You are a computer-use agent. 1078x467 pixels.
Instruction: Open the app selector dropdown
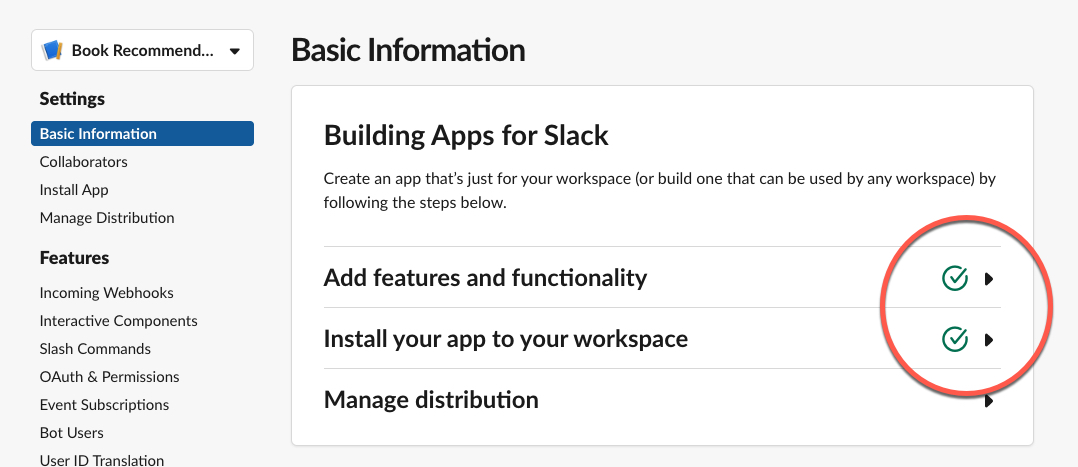[234, 51]
